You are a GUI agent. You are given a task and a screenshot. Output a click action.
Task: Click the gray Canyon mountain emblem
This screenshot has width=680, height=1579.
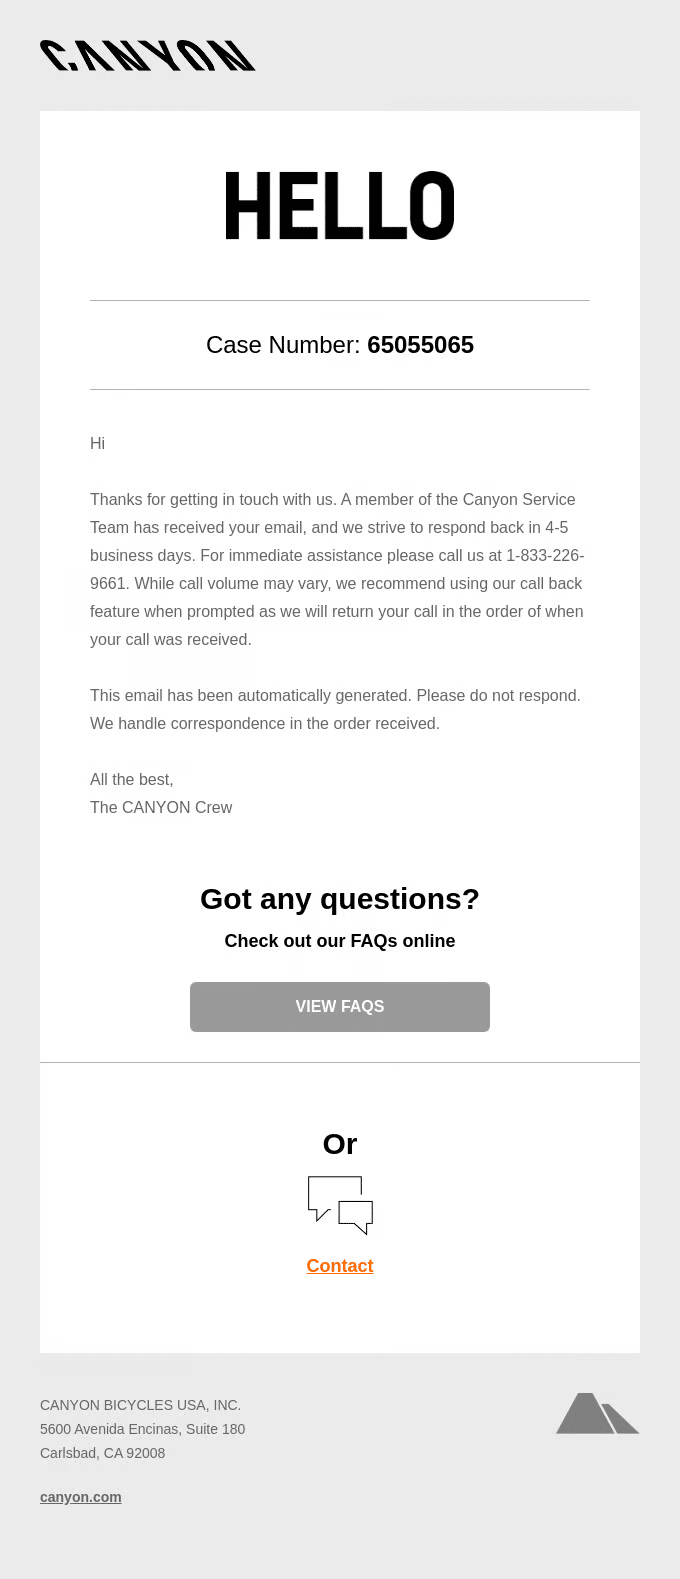coord(598,1413)
